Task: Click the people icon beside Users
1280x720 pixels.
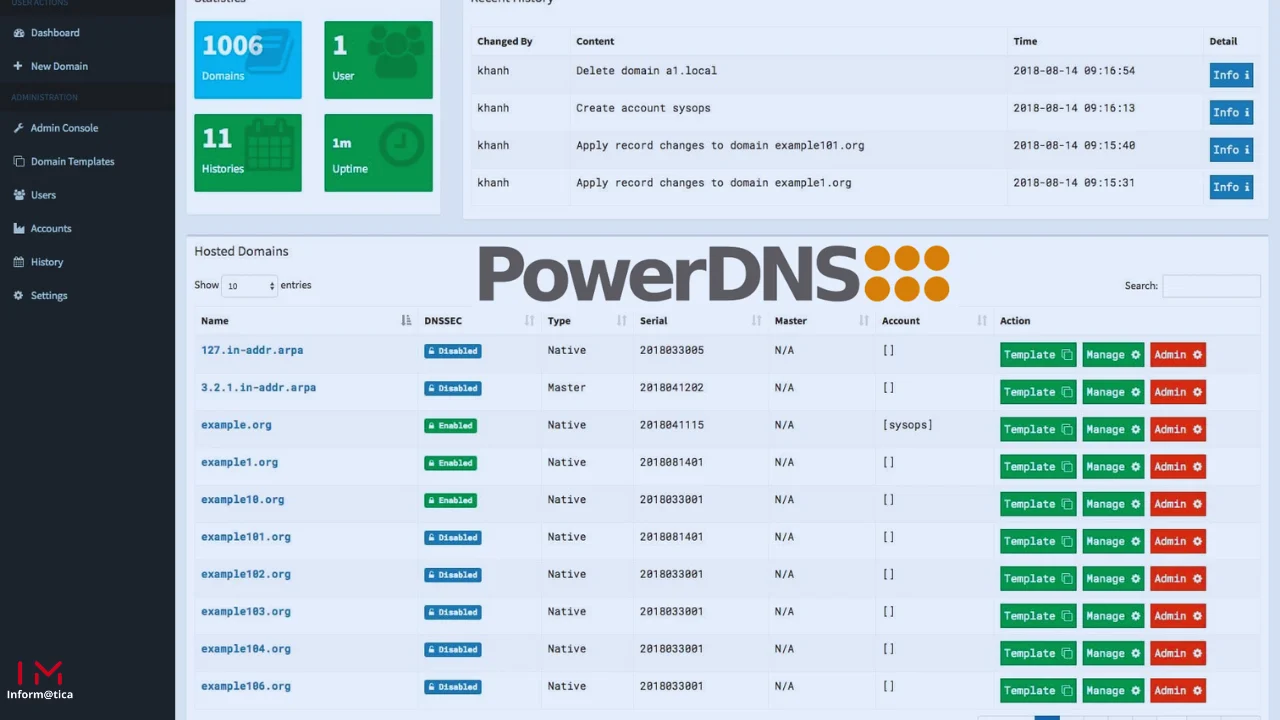Action: pyautogui.click(x=18, y=195)
